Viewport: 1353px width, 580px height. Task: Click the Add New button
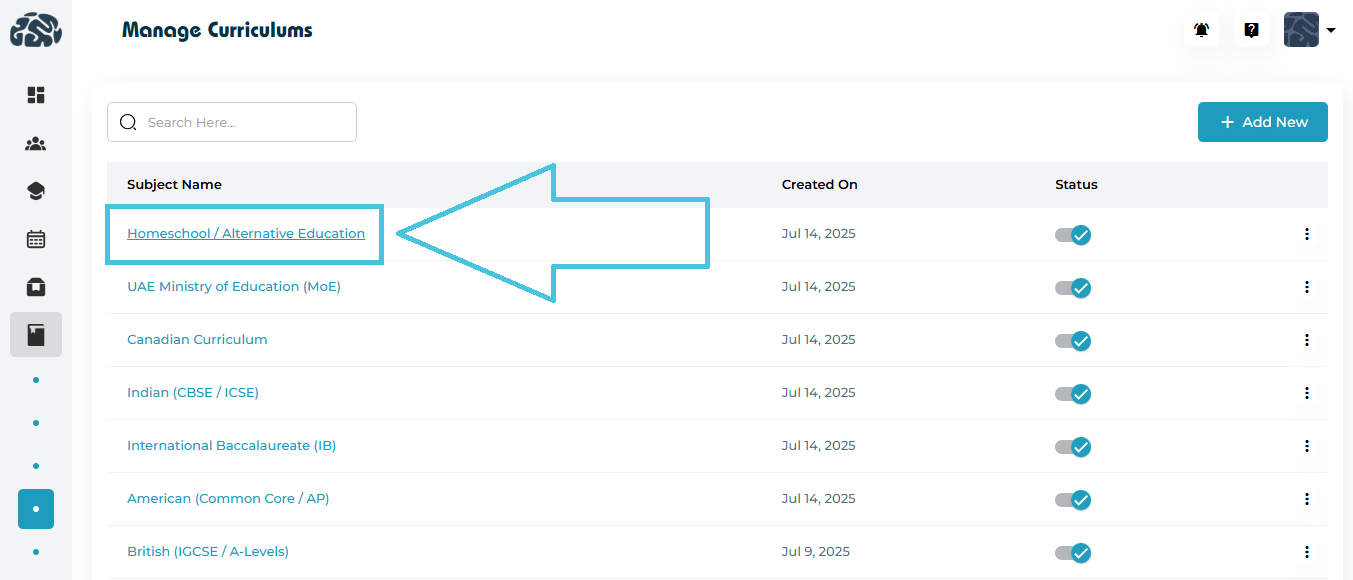1262,122
